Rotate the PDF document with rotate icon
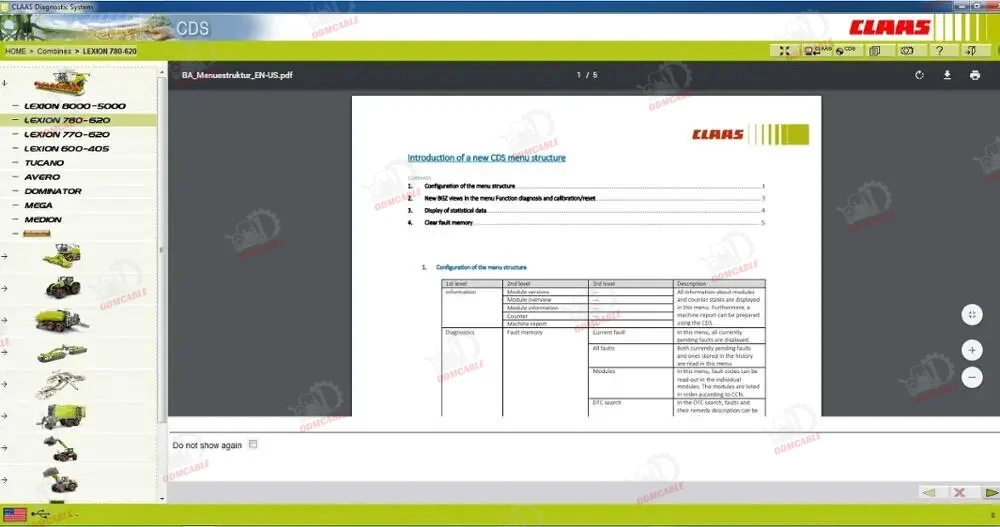The image size is (1000, 527). pos(920,75)
